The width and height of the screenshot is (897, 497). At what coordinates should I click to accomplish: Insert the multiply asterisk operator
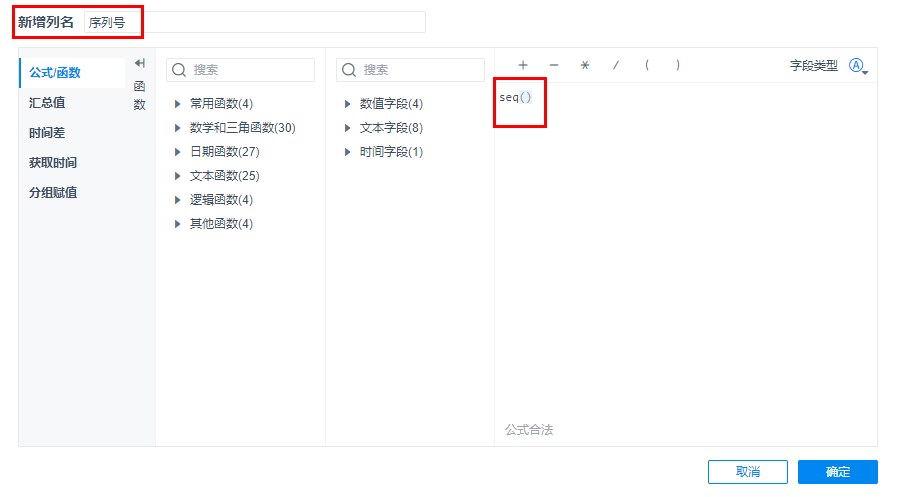point(585,65)
